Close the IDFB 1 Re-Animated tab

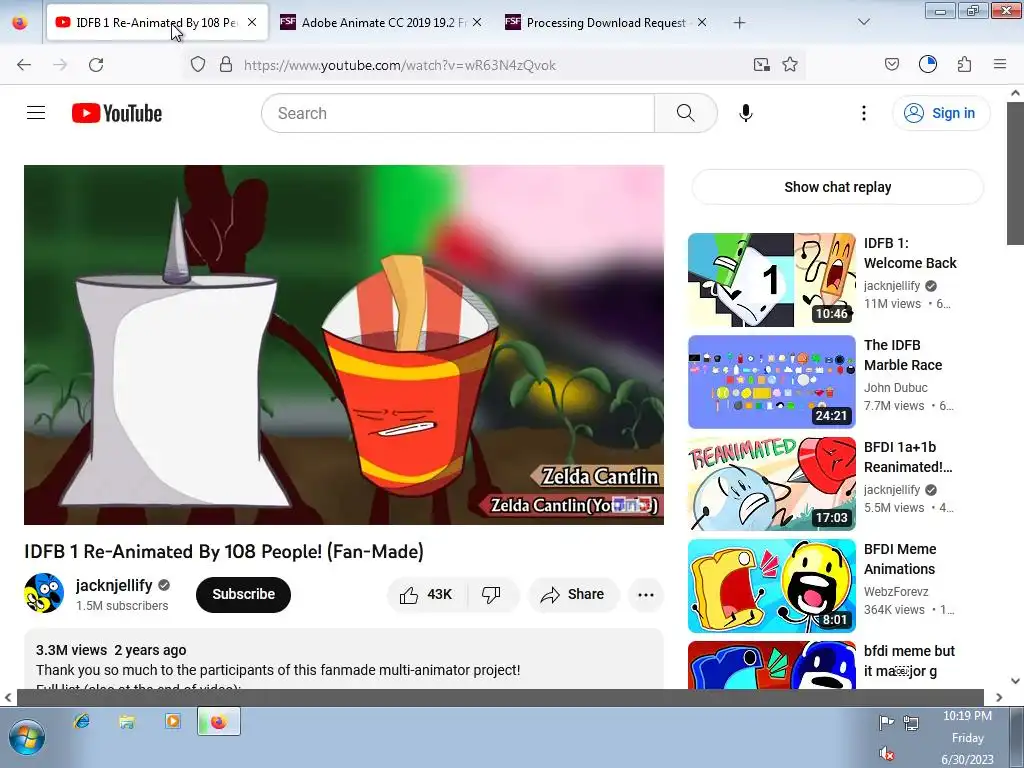pos(252,22)
